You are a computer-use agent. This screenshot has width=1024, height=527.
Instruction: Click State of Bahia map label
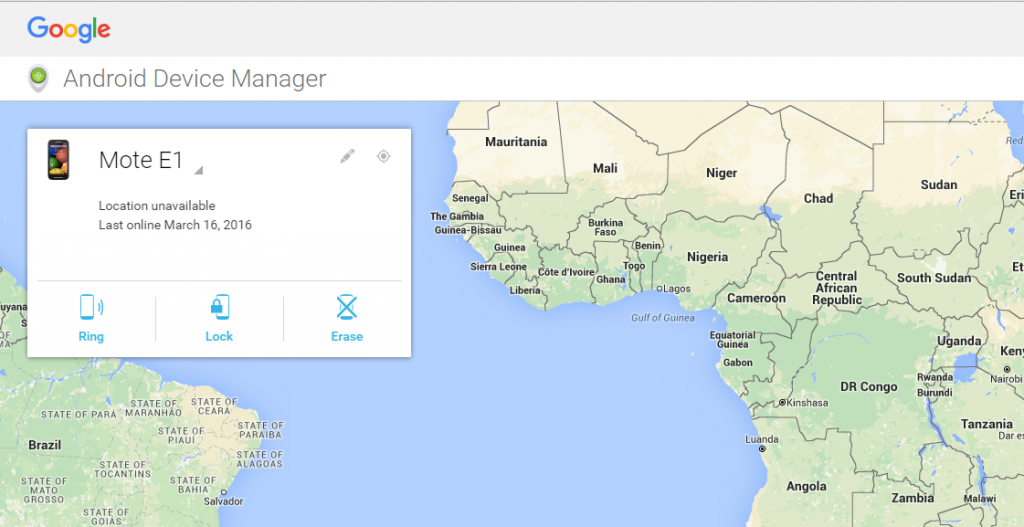[x=193, y=485]
